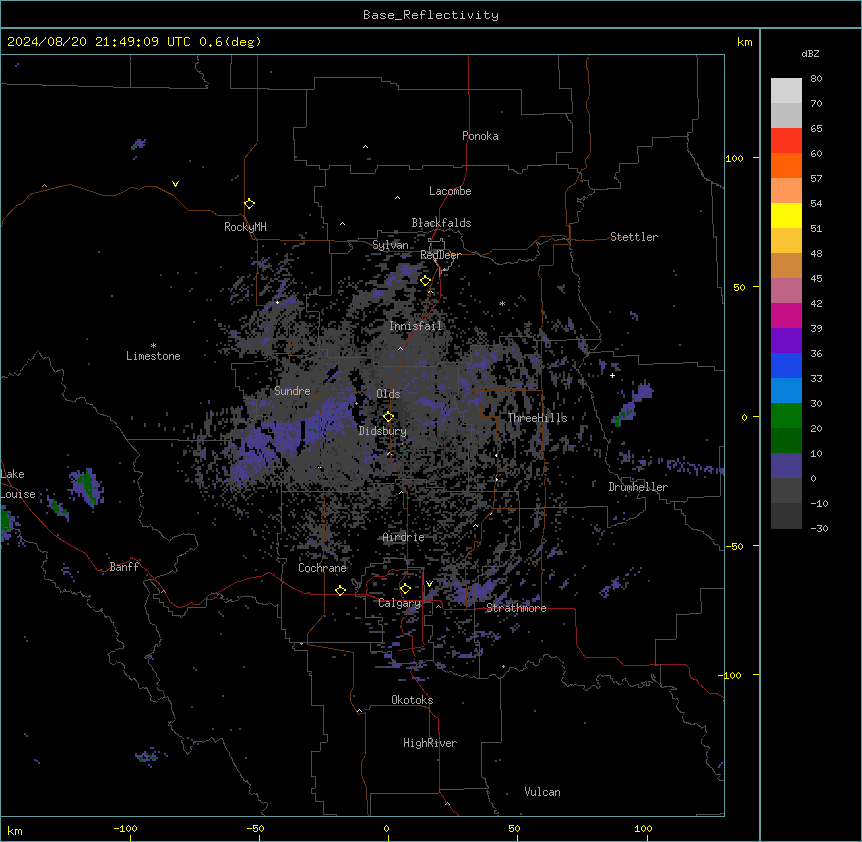The image size is (862, 842).
Task: Click the HighRiver town label
Action: (430, 743)
